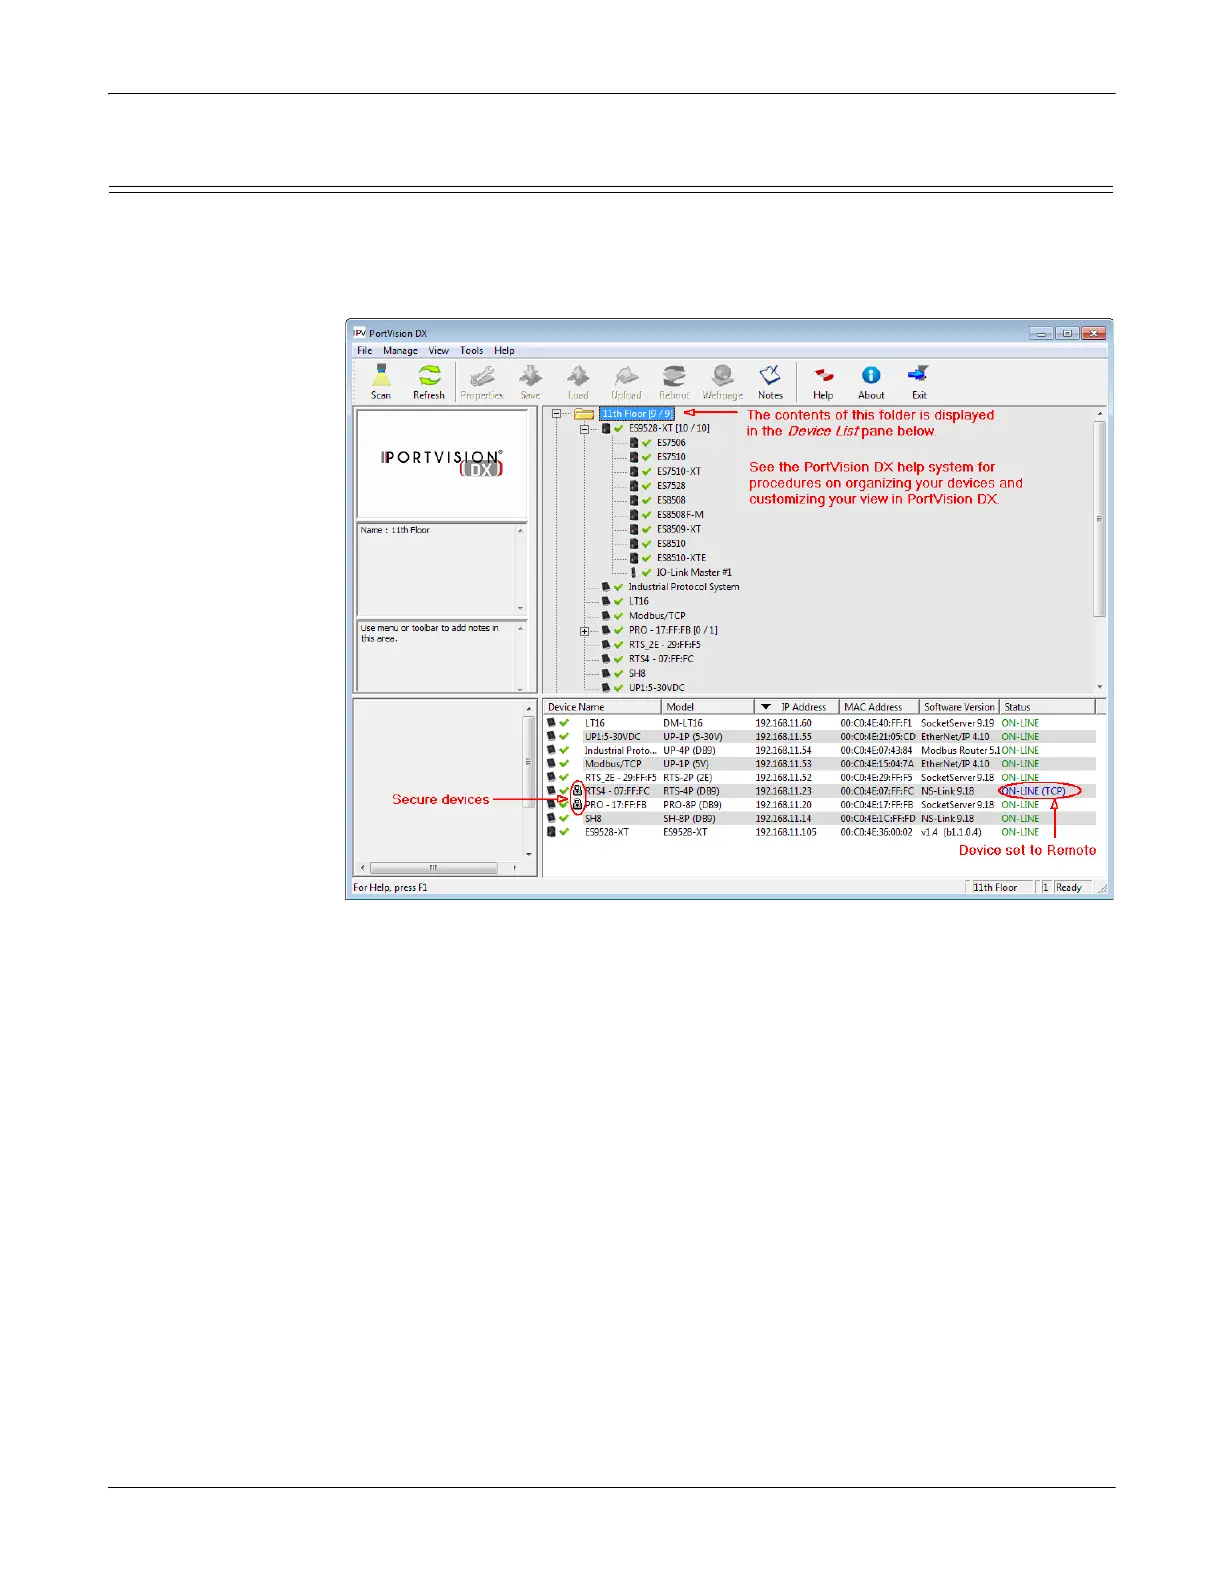Screen dimensions: 1224x1584
Task: Select ES7510-XT in the device tree
Action: coord(679,472)
